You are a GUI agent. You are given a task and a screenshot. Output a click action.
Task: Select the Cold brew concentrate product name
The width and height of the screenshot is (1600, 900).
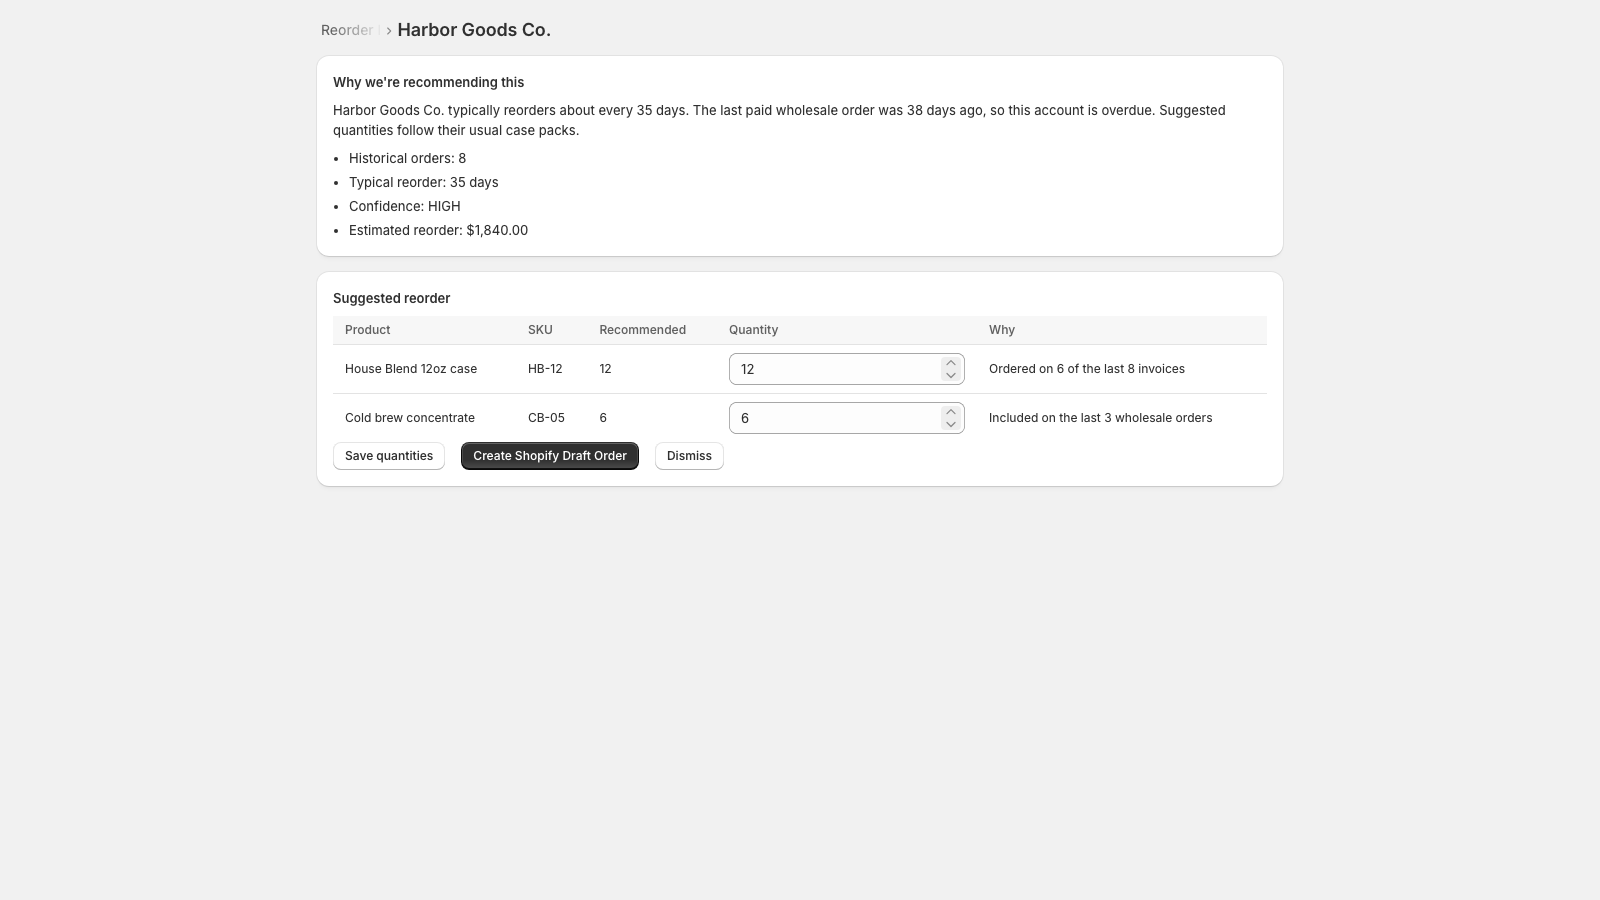(410, 418)
